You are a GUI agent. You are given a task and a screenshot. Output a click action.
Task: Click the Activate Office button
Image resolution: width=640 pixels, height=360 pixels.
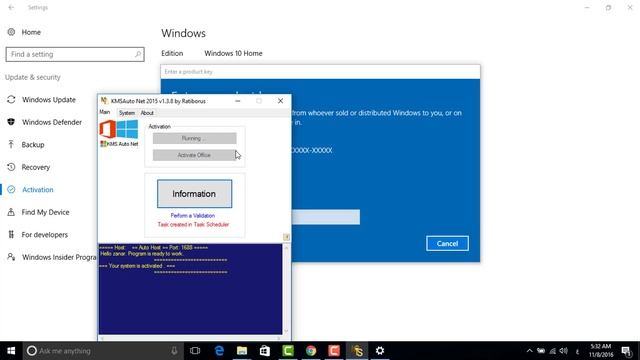[195, 155]
